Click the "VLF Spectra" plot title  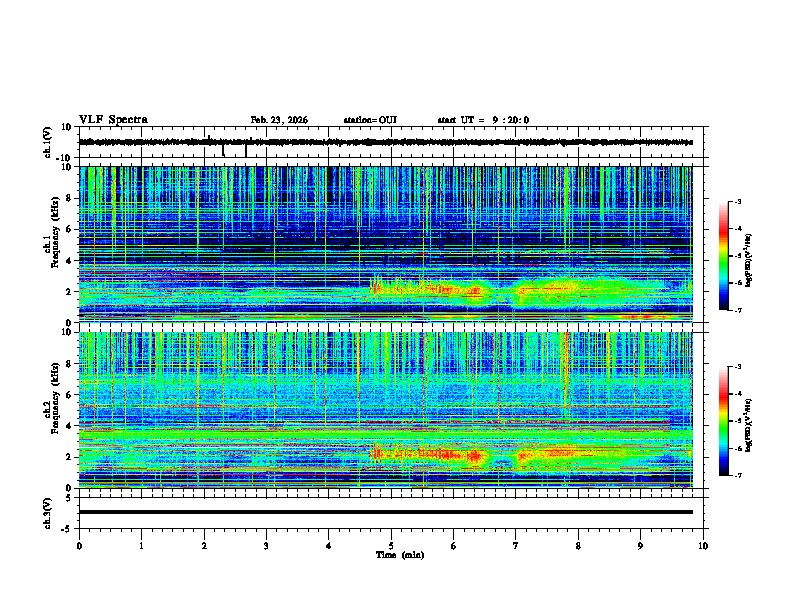tap(113, 120)
